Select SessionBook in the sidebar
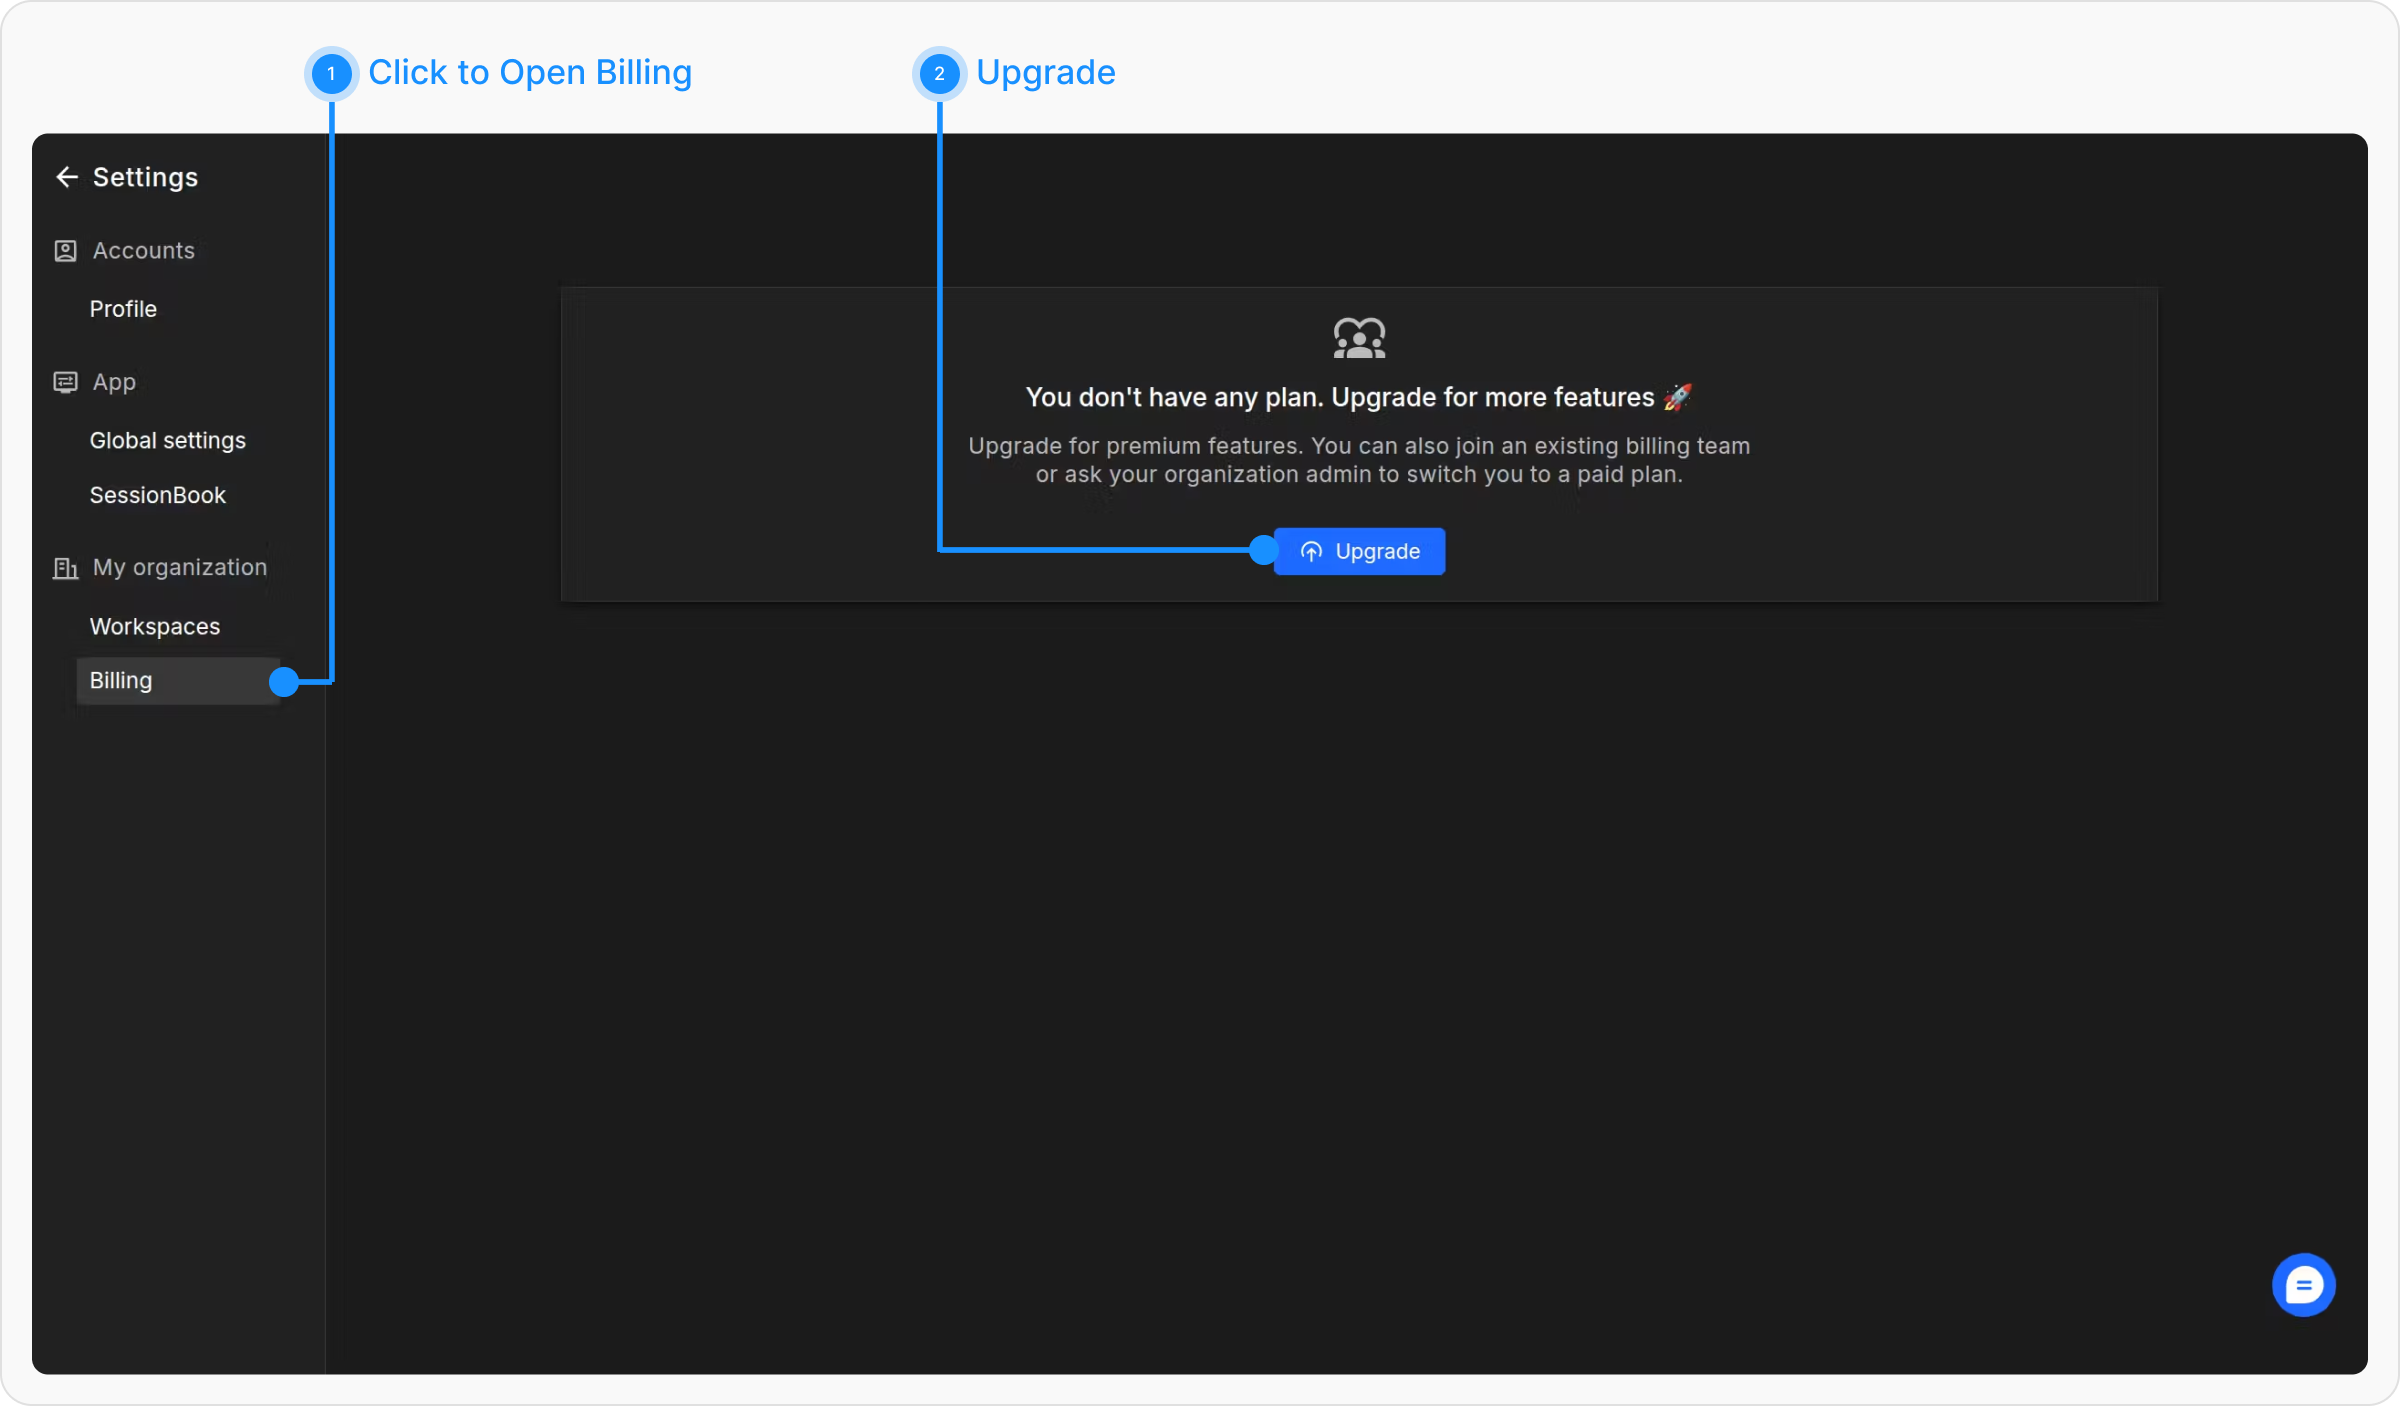This screenshot has width=2400, height=1406. (x=157, y=495)
